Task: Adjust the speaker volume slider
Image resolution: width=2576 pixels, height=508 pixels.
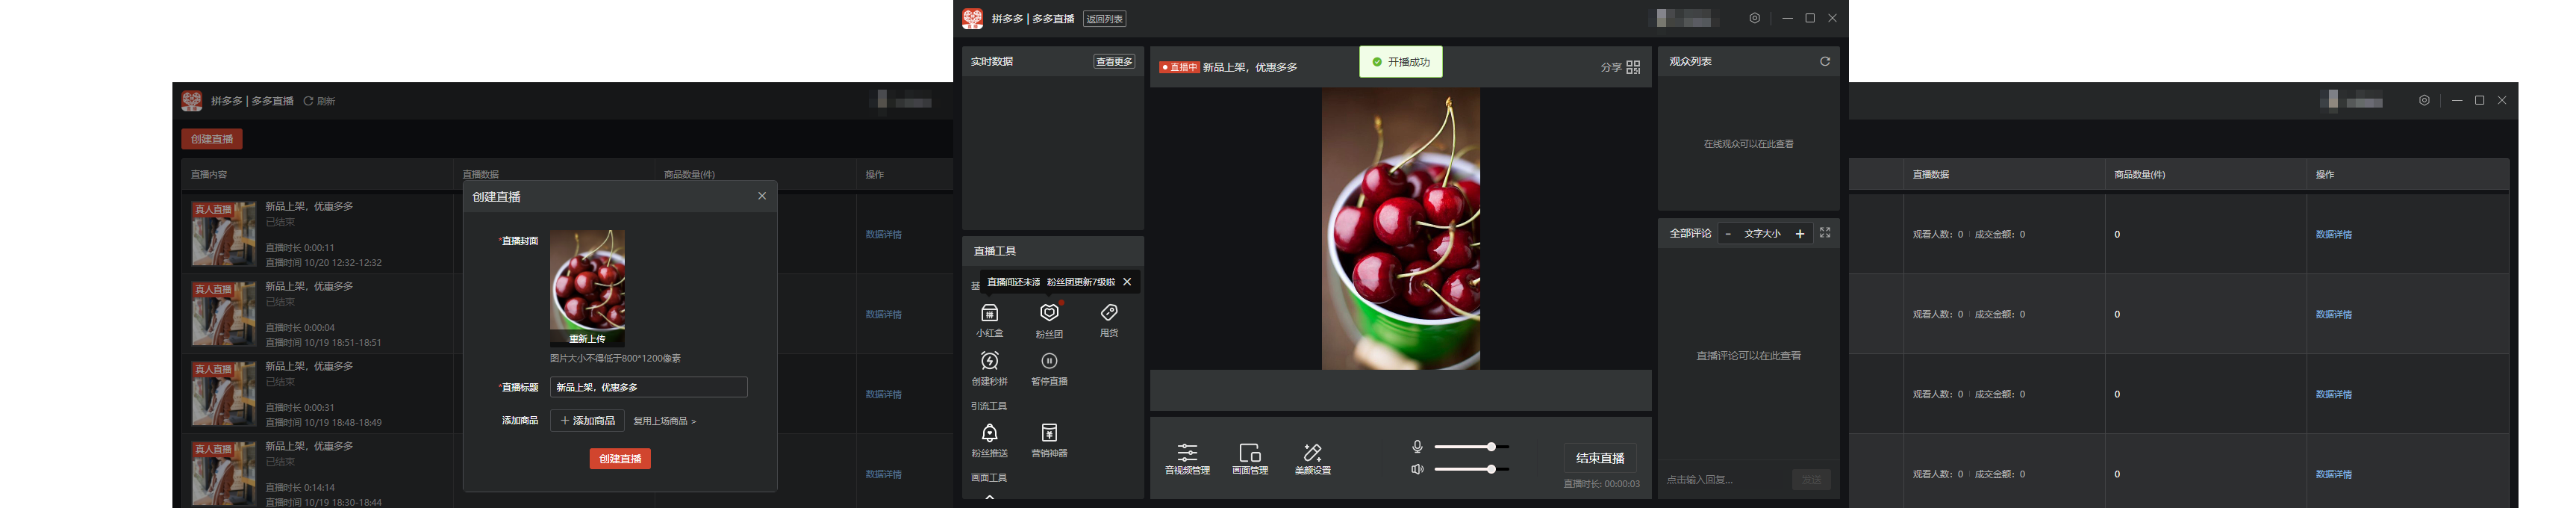Action: tap(1471, 469)
